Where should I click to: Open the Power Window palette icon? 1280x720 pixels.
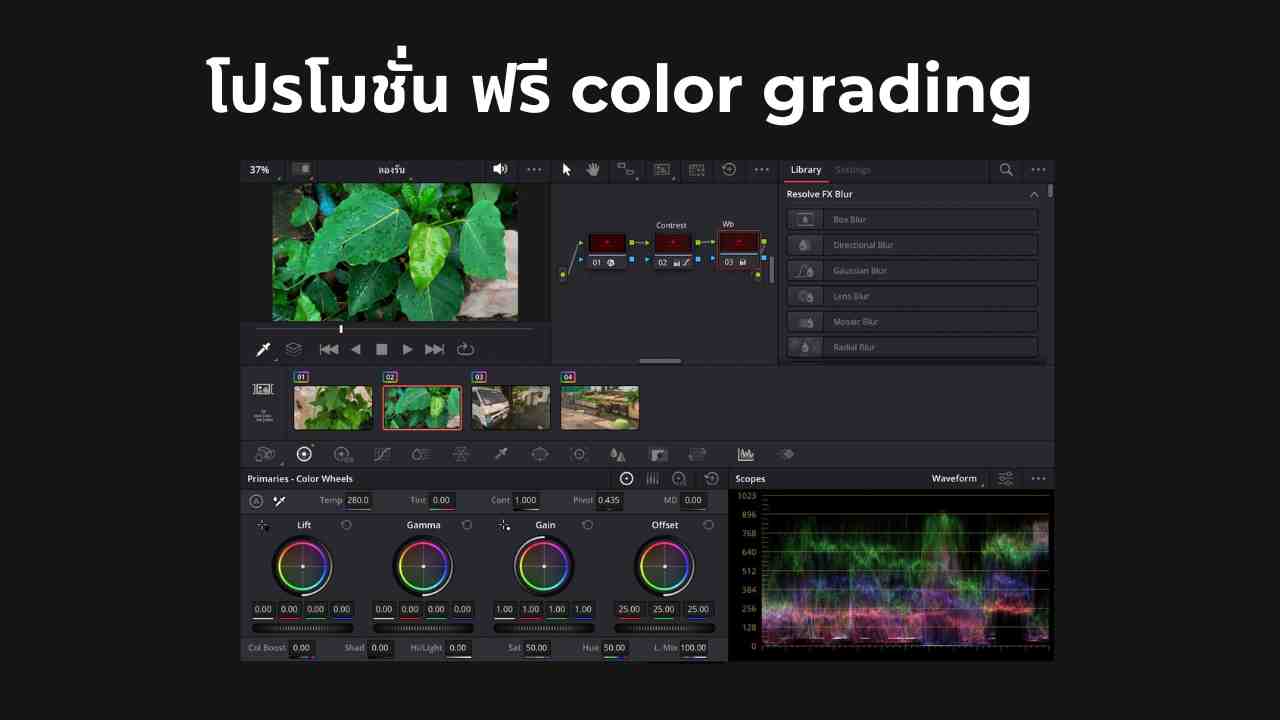coord(540,454)
